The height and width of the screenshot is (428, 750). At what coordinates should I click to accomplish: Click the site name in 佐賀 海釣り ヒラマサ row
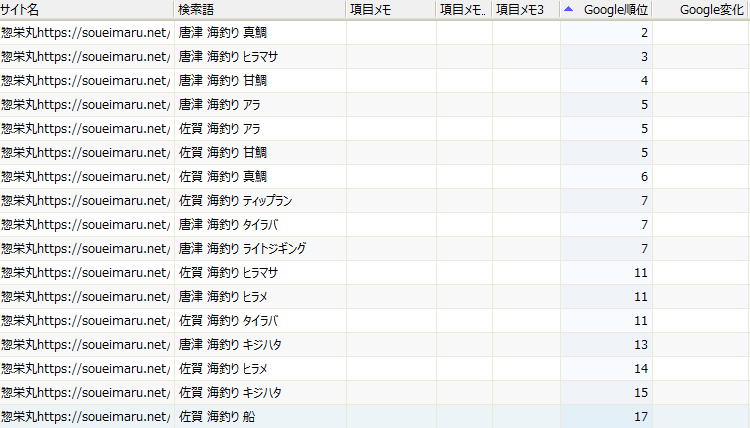click(86, 273)
